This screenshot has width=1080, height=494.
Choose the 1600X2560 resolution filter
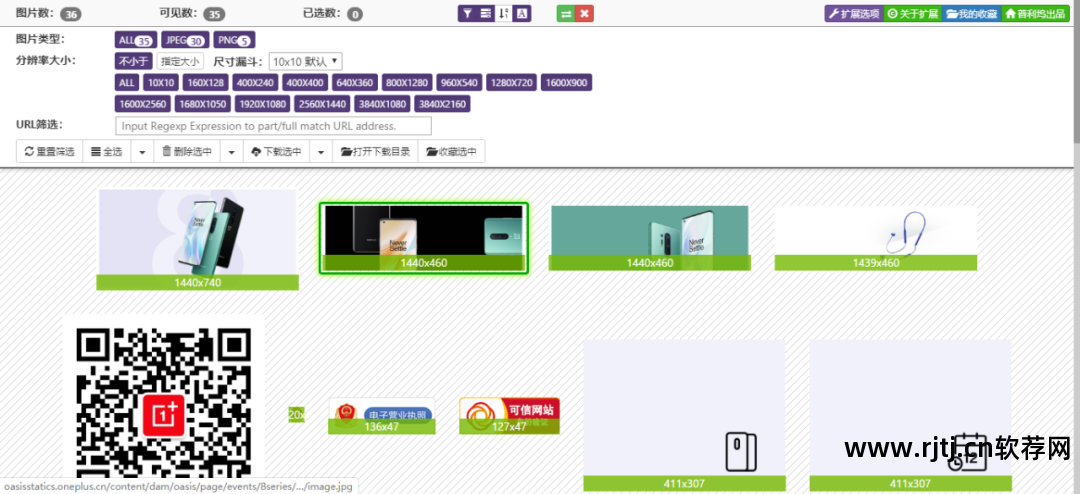click(143, 104)
